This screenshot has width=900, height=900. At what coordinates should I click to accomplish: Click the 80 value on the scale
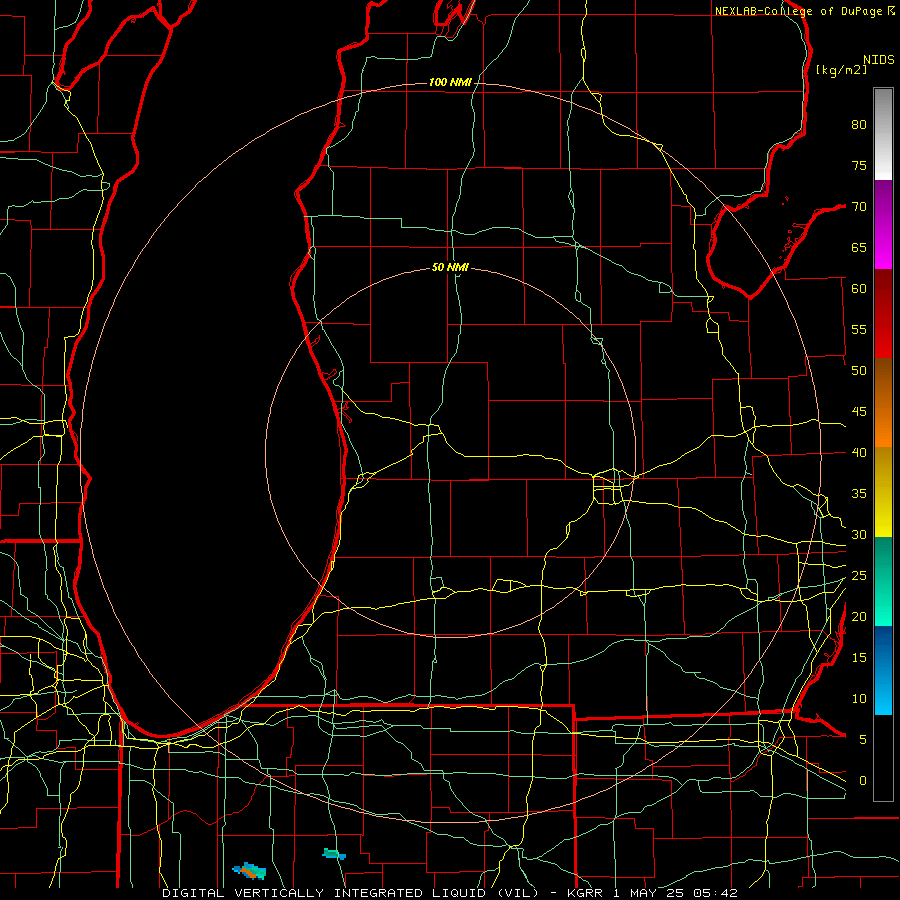[859, 125]
